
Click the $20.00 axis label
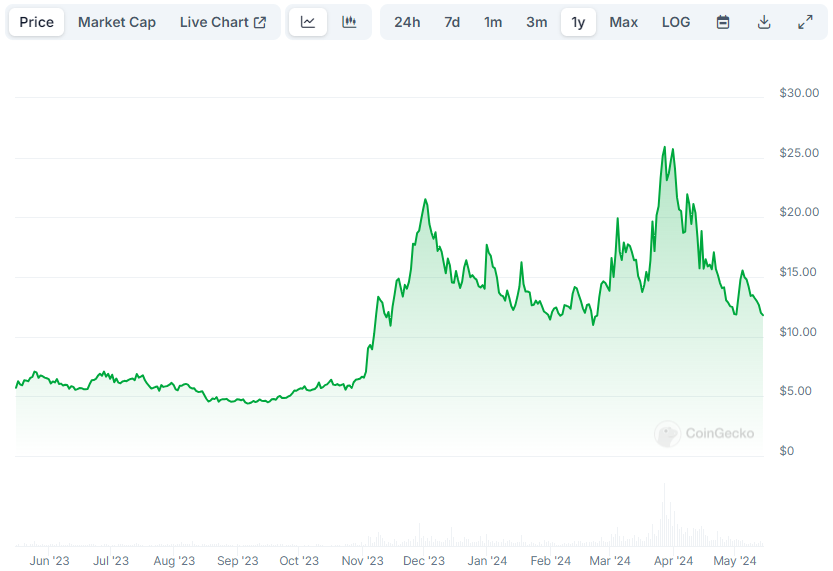pyautogui.click(x=799, y=212)
